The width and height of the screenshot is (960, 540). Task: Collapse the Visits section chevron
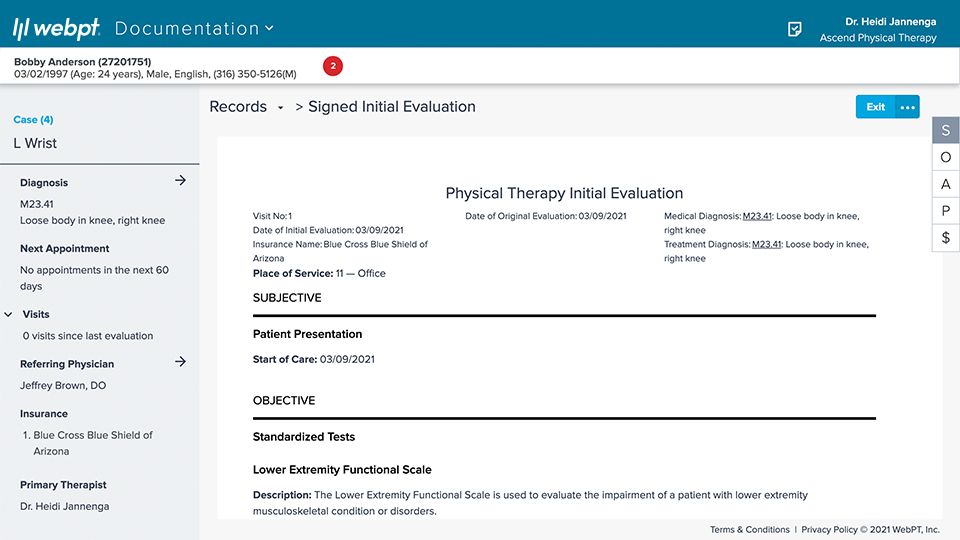(x=9, y=314)
